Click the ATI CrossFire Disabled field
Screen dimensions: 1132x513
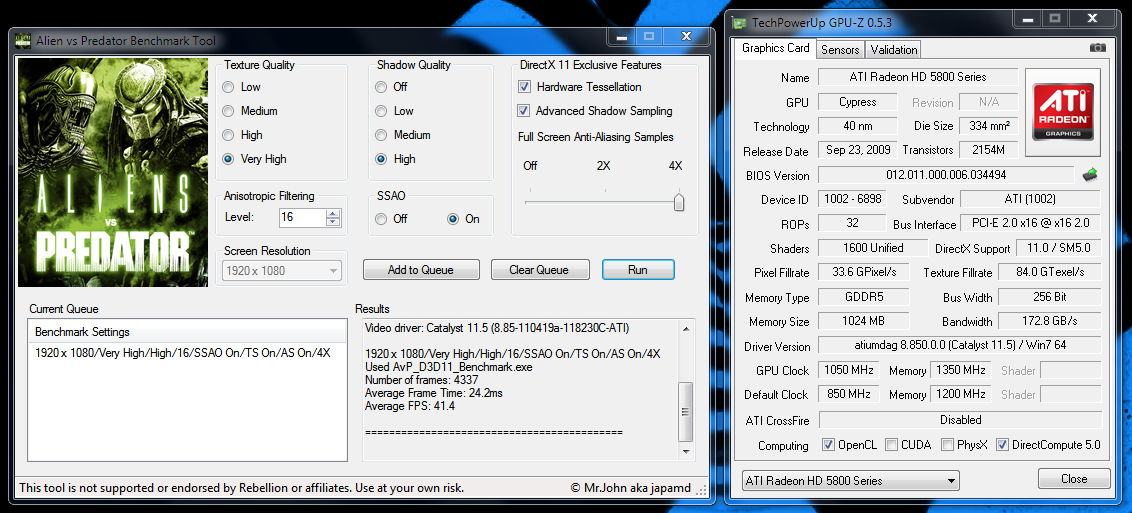click(x=960, y=419)
